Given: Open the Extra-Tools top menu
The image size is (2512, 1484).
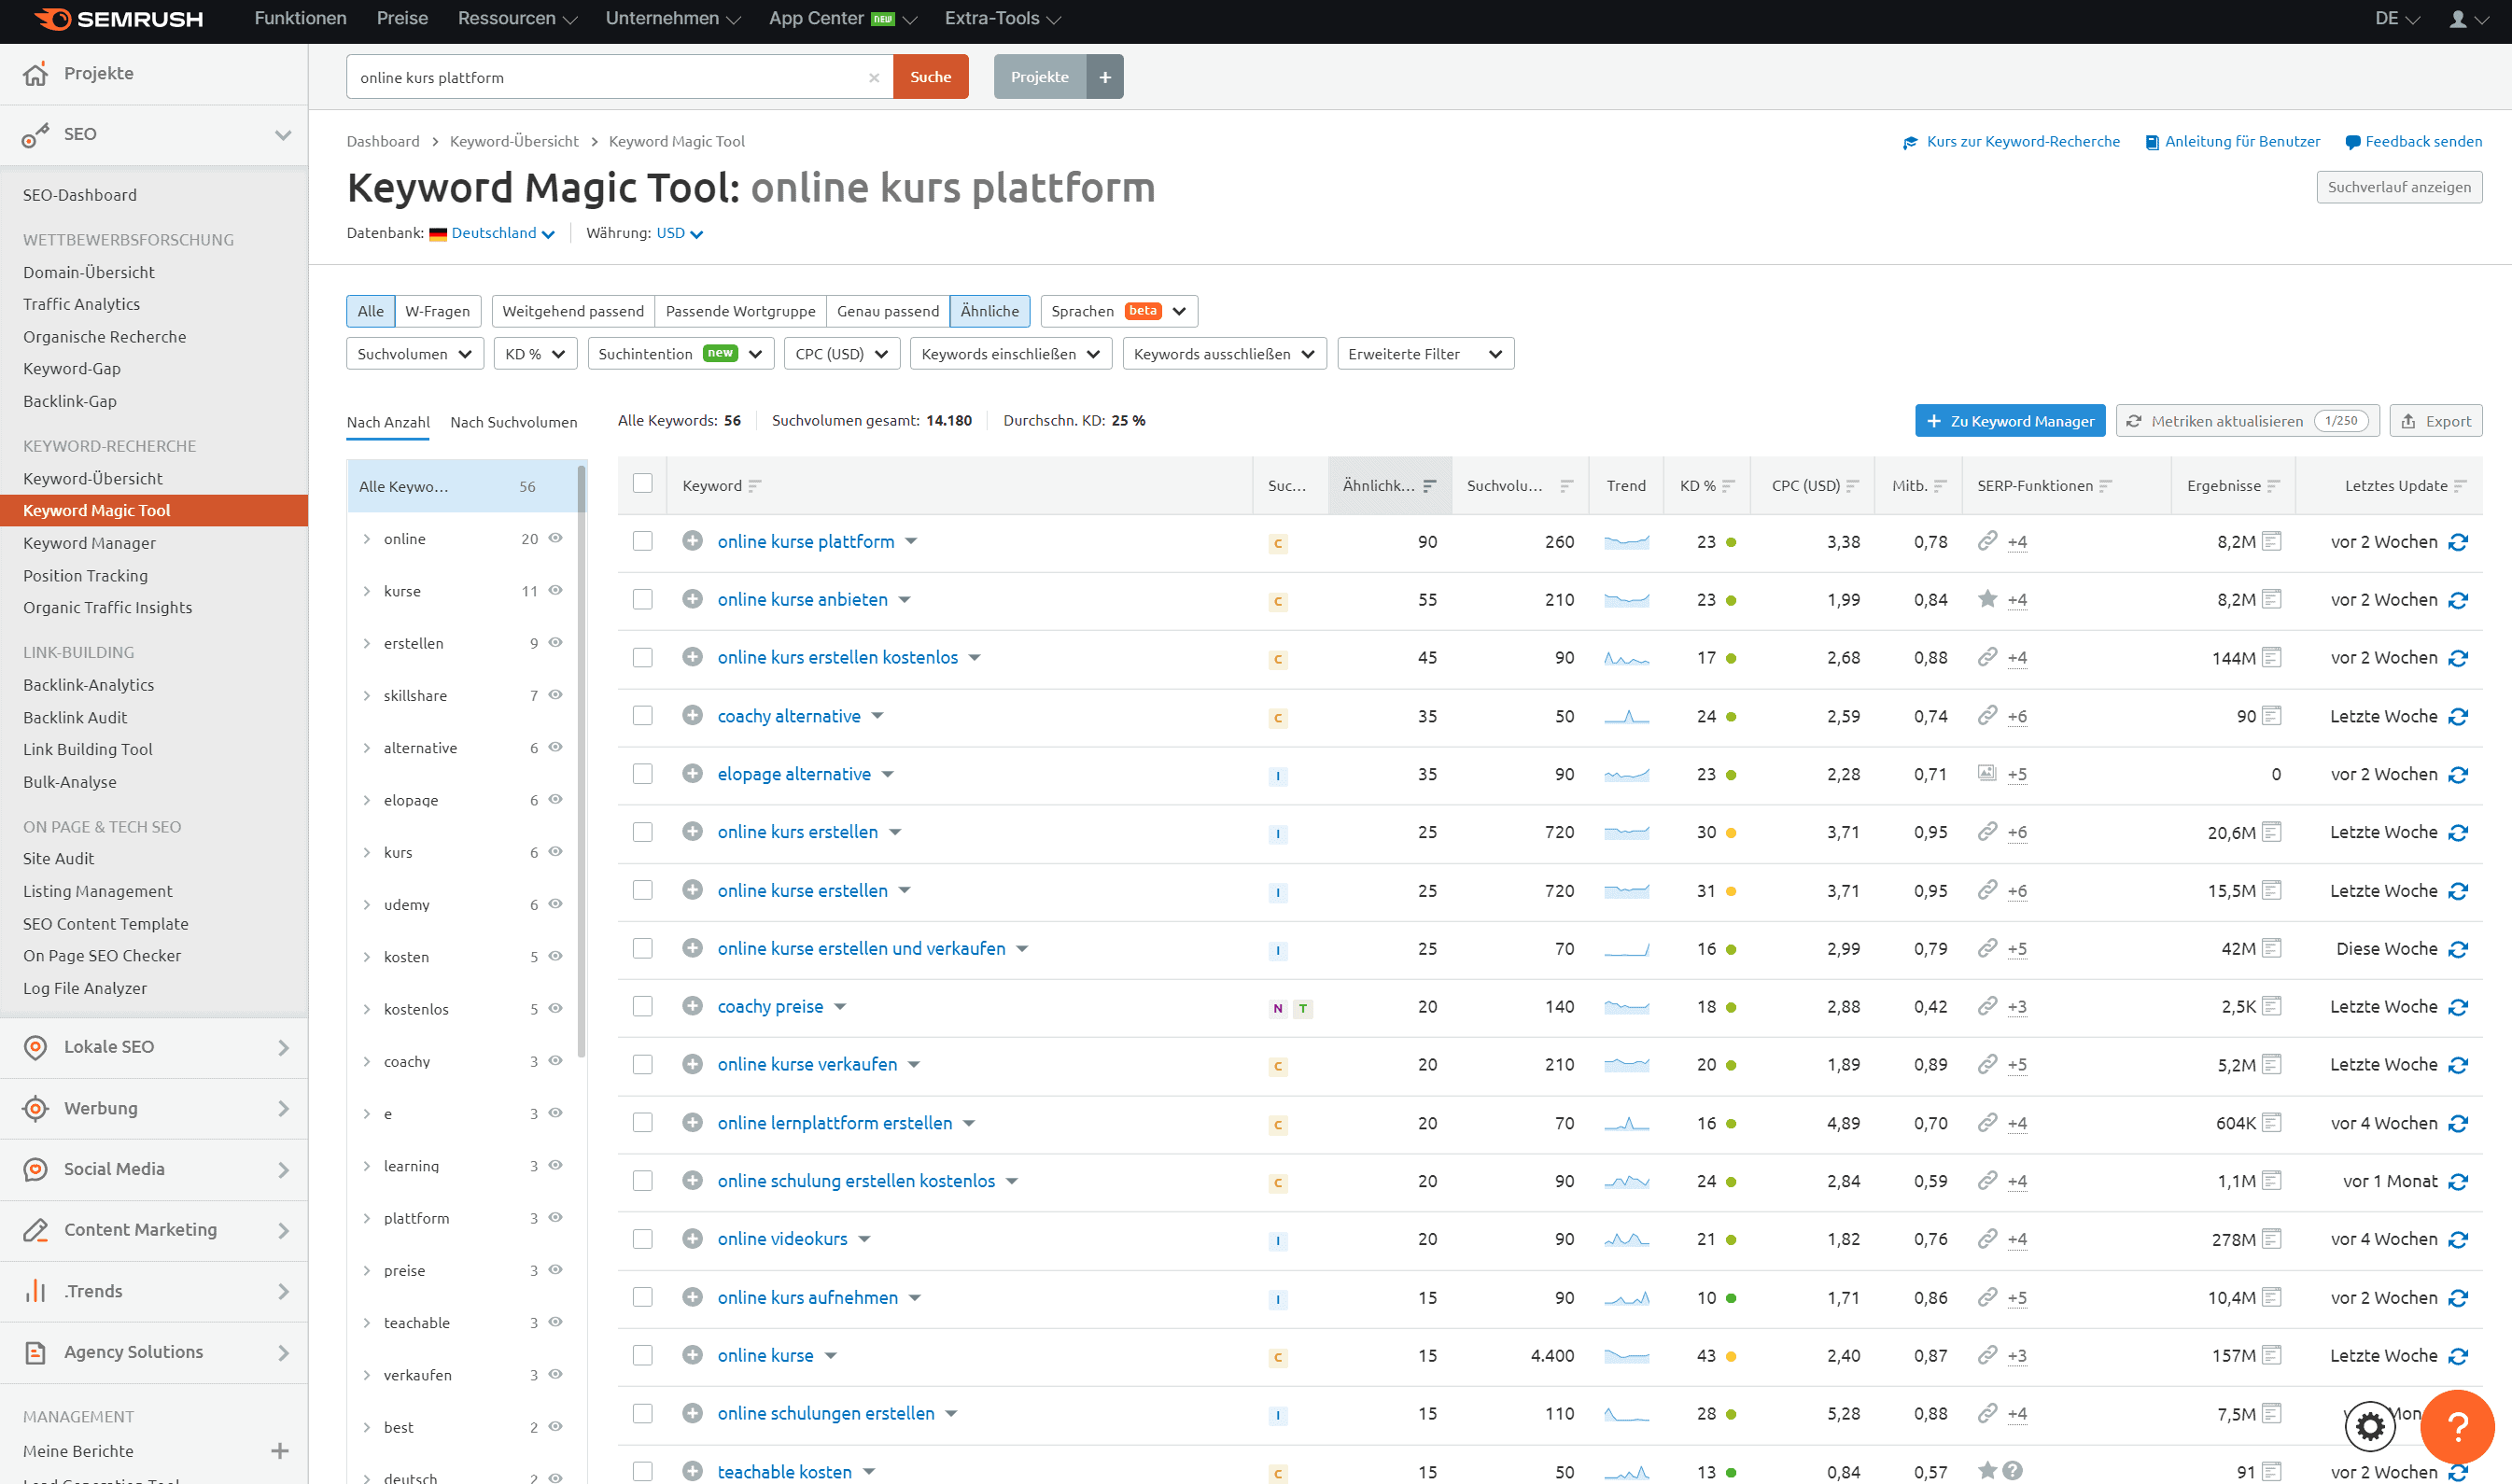Looking at the screenshot, I should point(1002,19).
